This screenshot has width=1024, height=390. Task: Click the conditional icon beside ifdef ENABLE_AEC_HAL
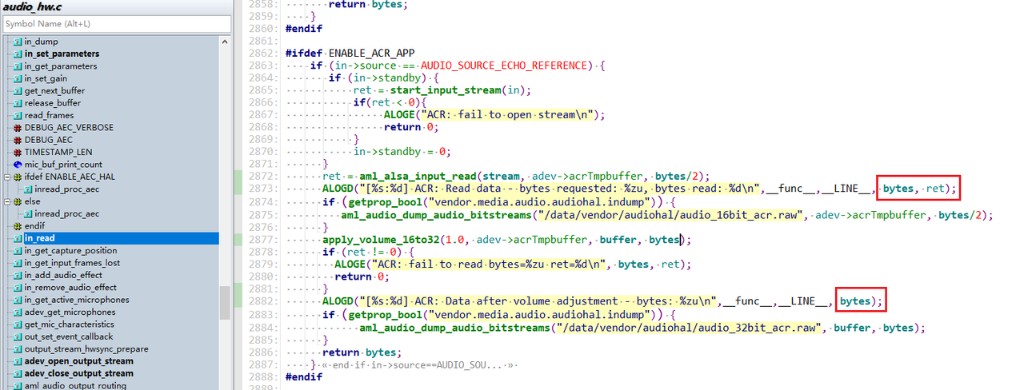tap(18, 177)
